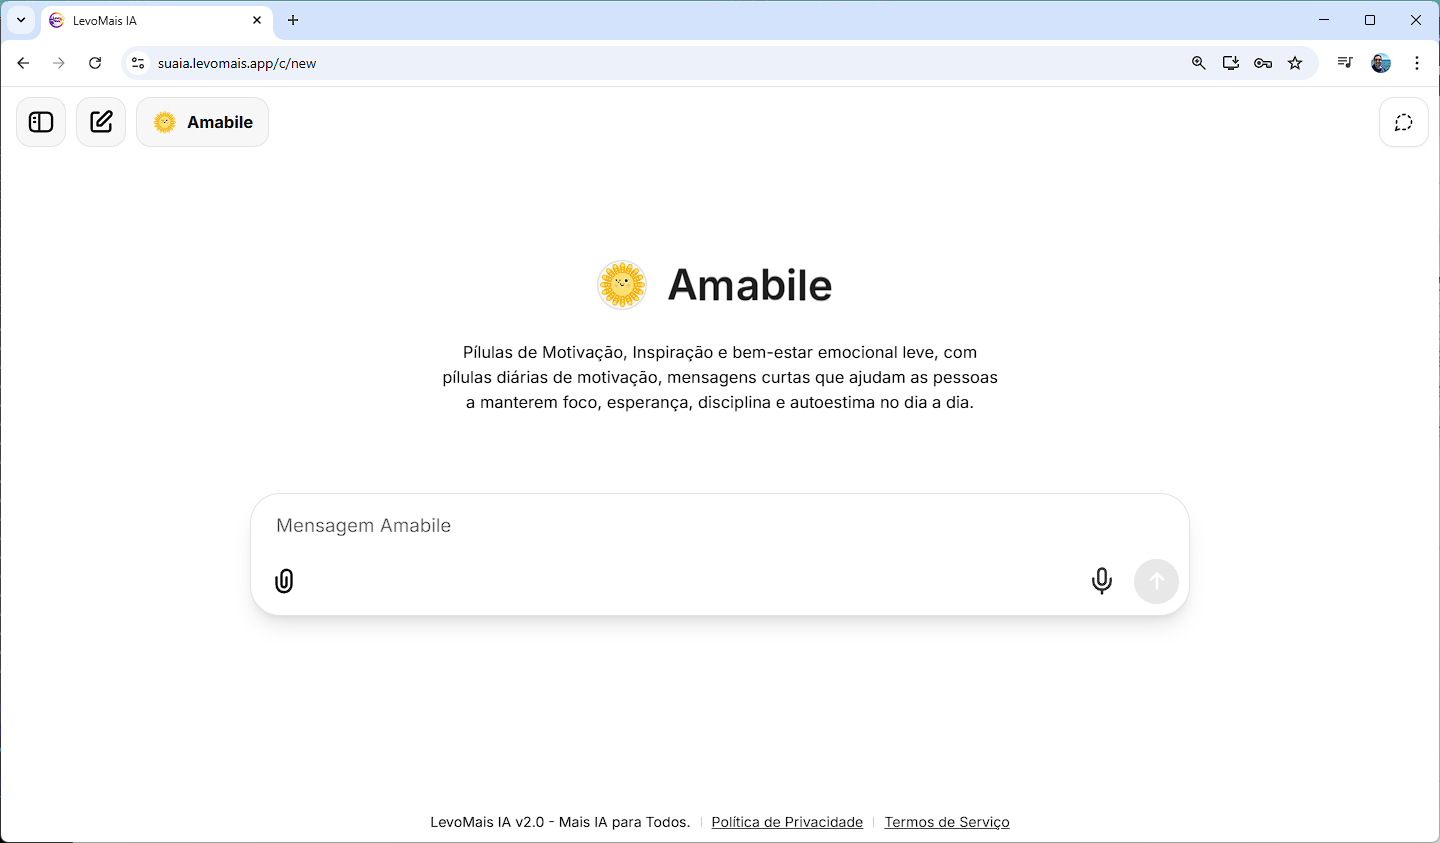
Task: Open Termos de Serviço link
Action: point(947,822)
